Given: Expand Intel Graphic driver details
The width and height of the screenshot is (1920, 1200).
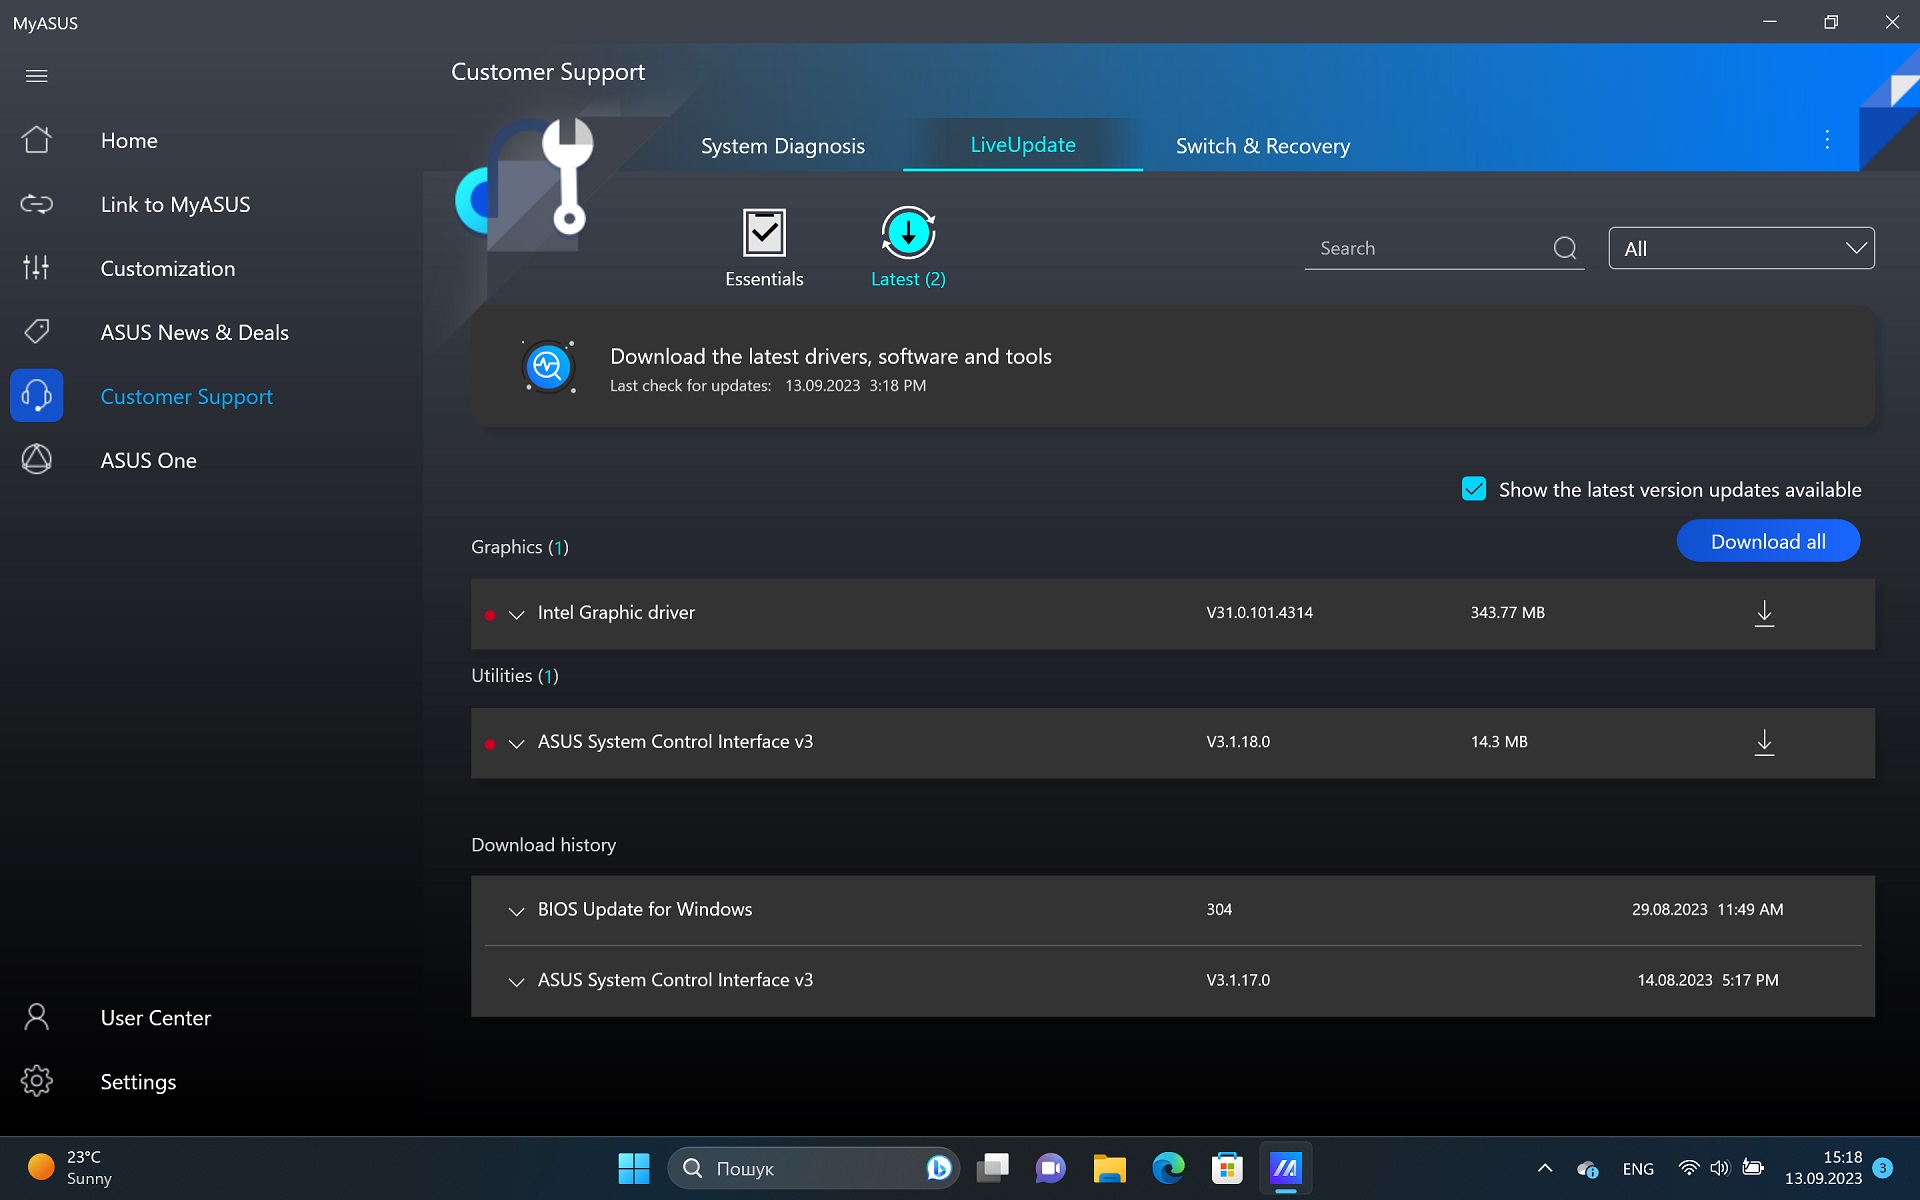Looking at the screenshot, I should point(516,614).
